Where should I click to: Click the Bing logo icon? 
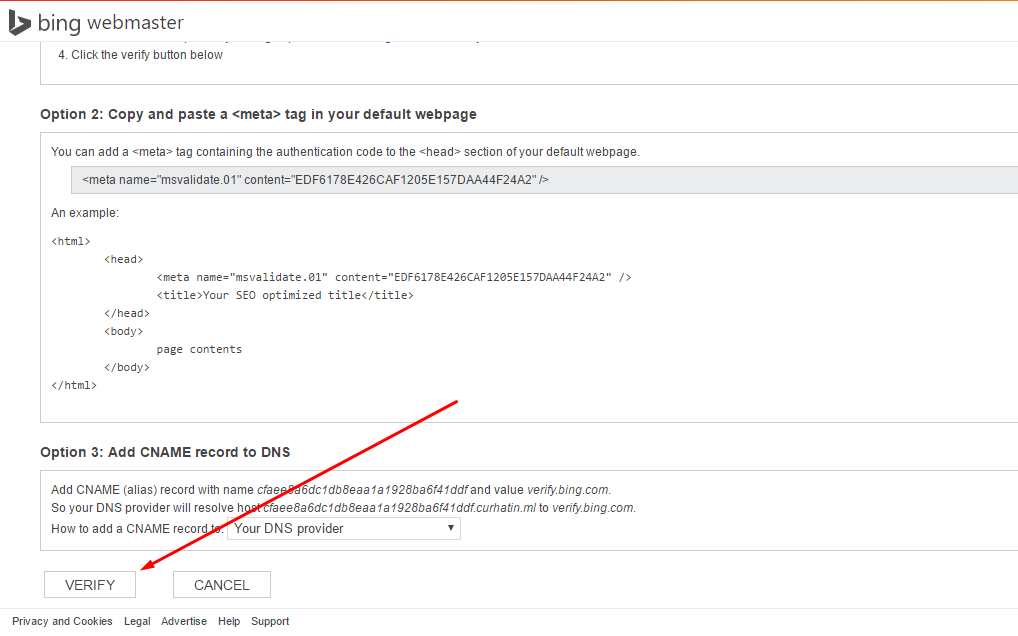19,22
